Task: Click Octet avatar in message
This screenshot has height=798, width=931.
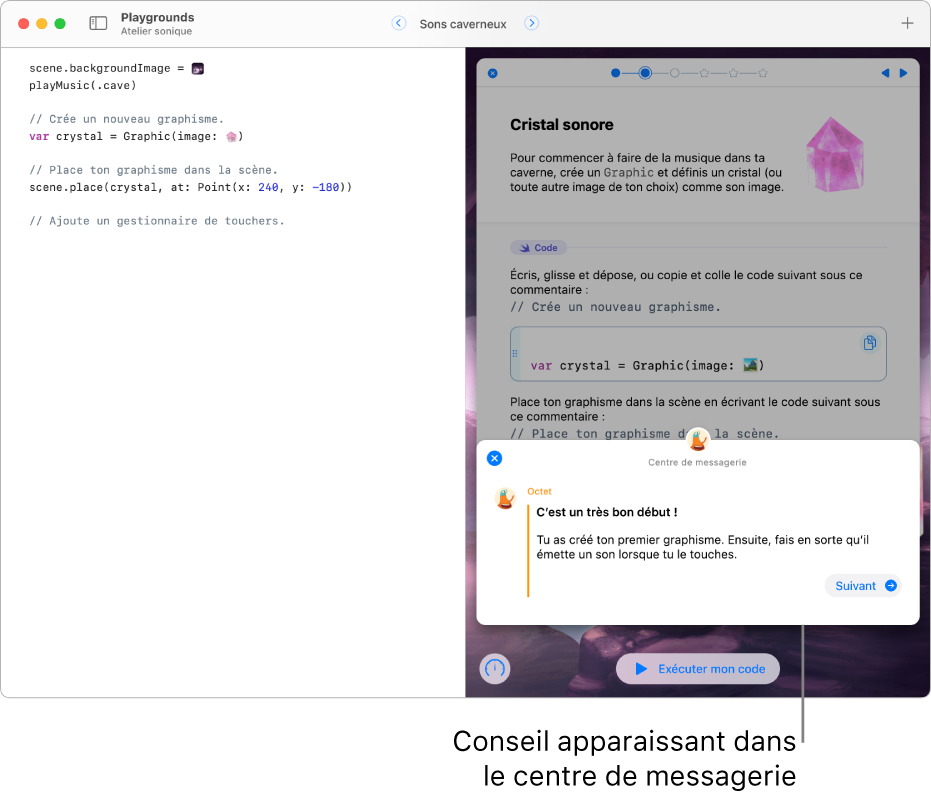Action: click(x=505, y=498)
